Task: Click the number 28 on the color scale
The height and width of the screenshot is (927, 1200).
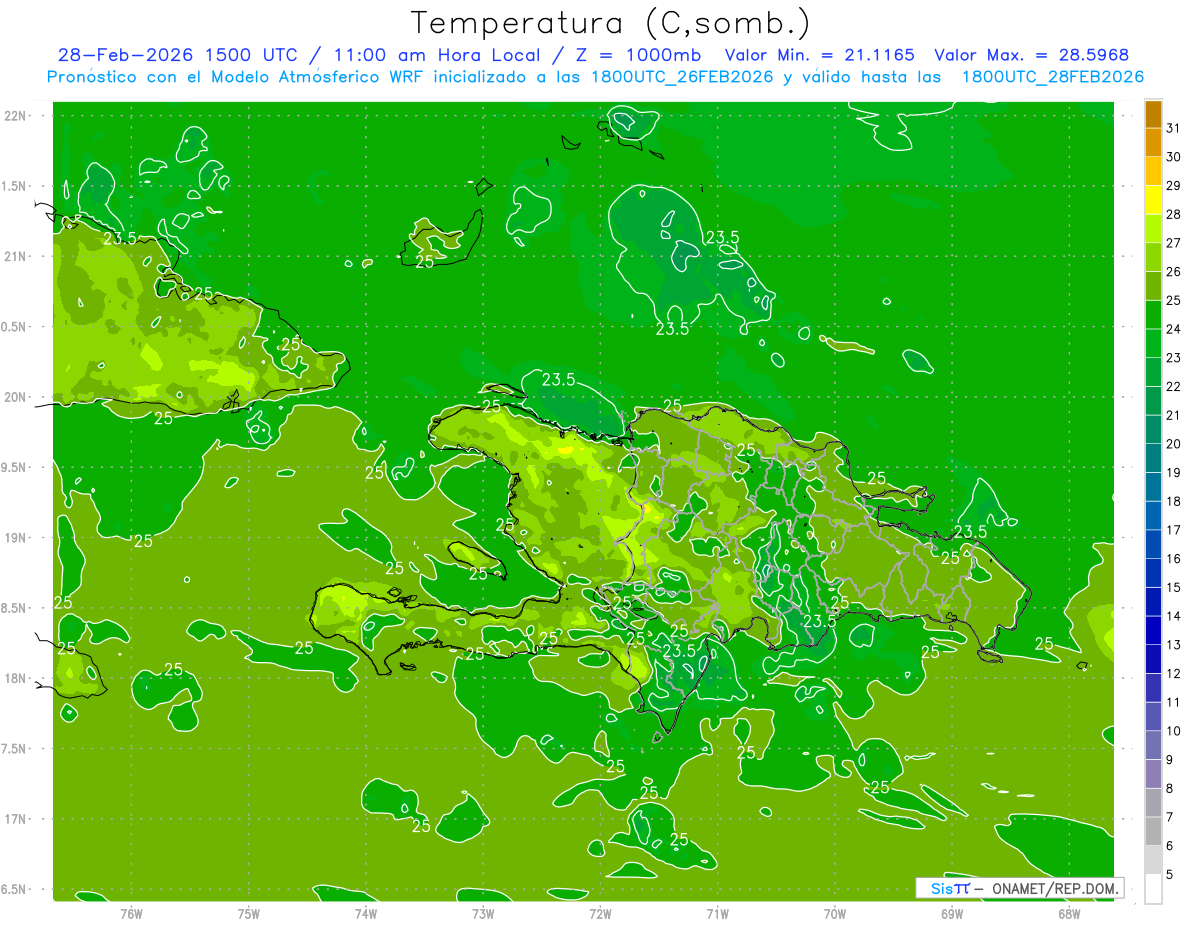Action: [1174, 214]
